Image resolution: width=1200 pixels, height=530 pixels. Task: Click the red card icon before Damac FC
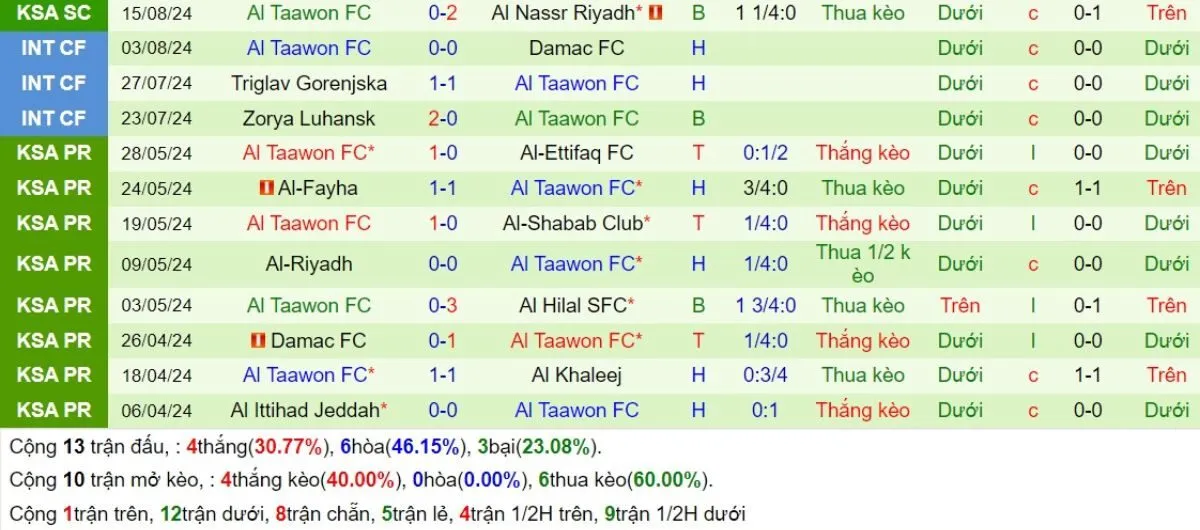pyautogui.click(x=258, y=340)
